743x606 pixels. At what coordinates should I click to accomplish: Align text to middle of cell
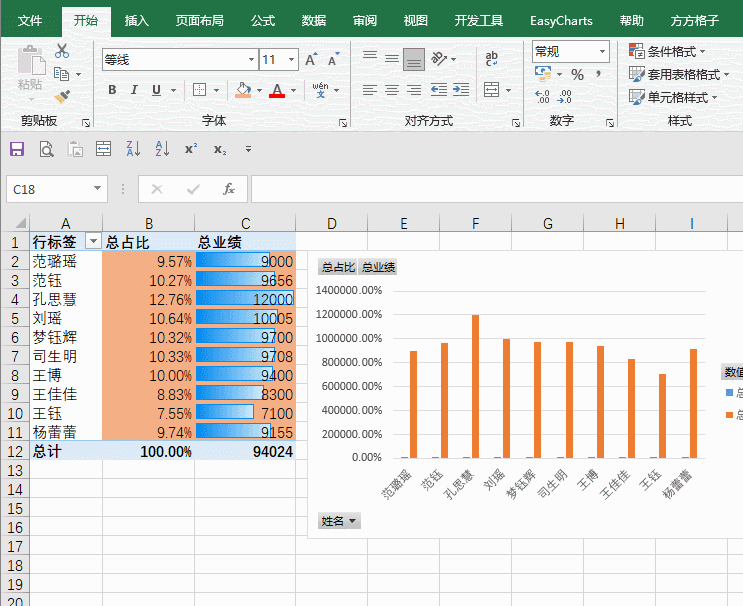[391, 59]
